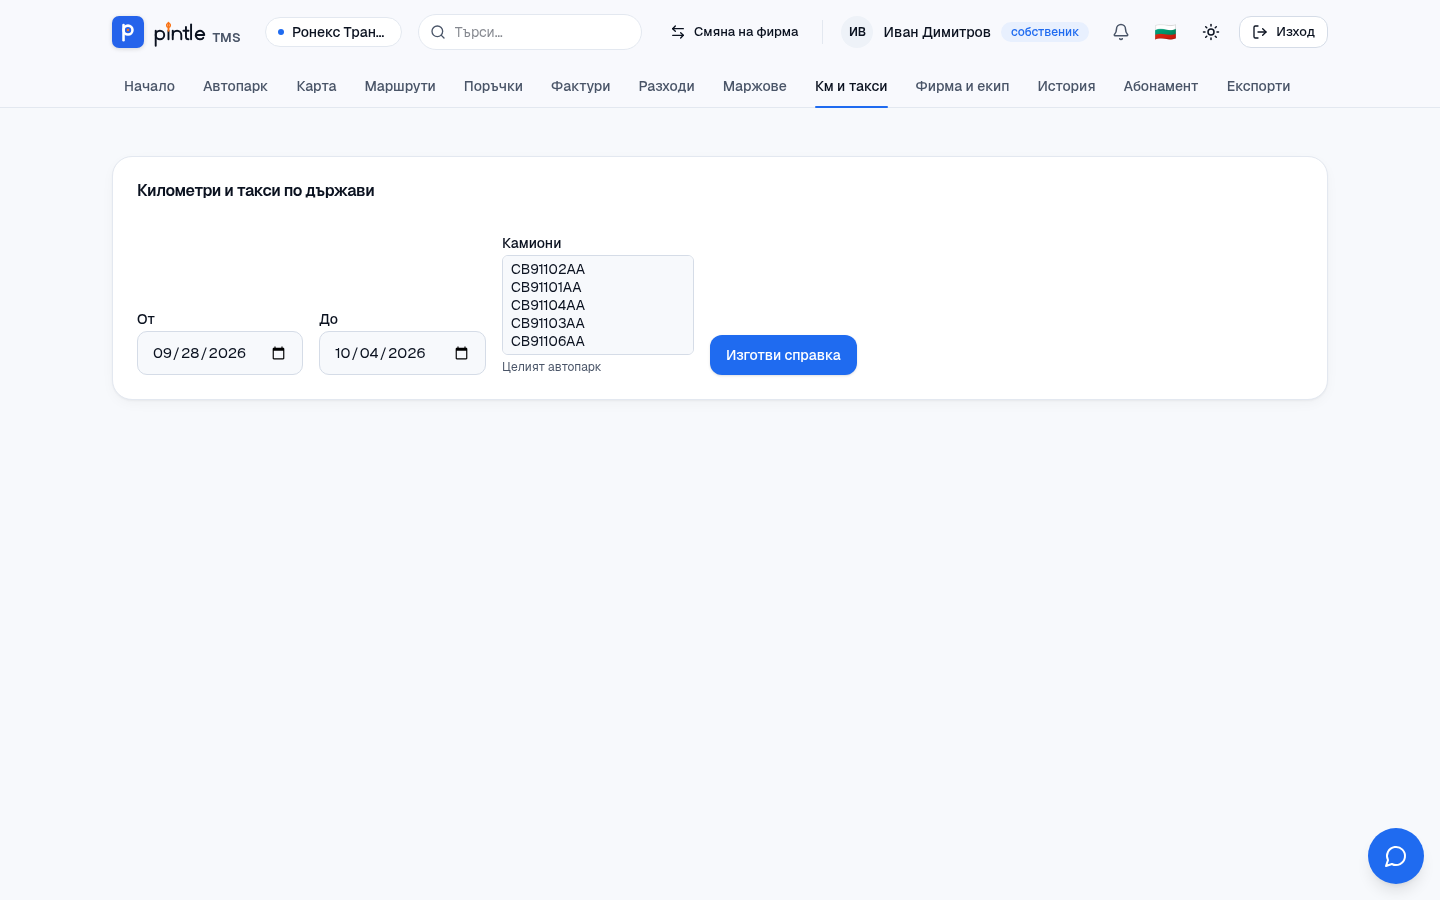Switch to the Фактури tab
The image size is (1440, 900).
pos(581,86)
